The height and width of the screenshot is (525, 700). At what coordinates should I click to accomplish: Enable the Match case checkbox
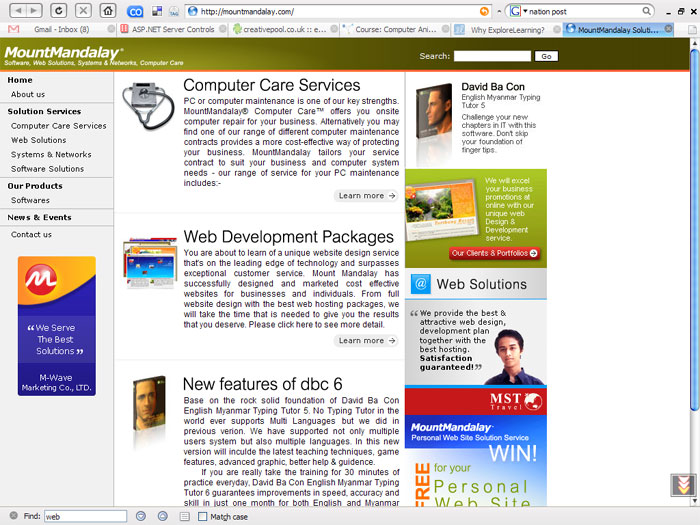point(202,517)
